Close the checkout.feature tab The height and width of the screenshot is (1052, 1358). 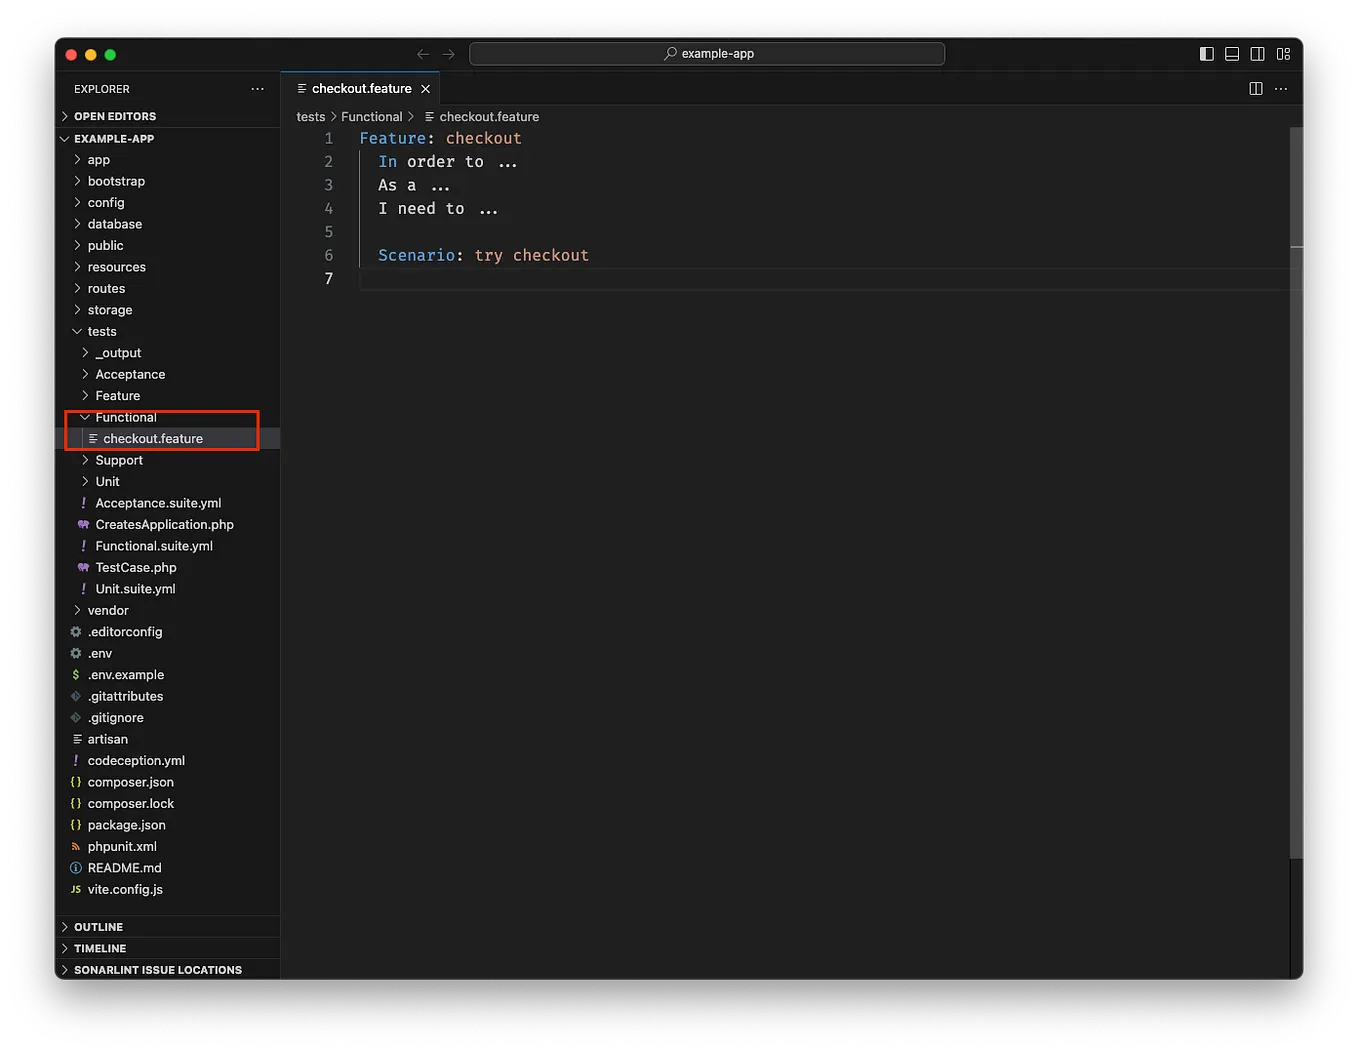426,89
